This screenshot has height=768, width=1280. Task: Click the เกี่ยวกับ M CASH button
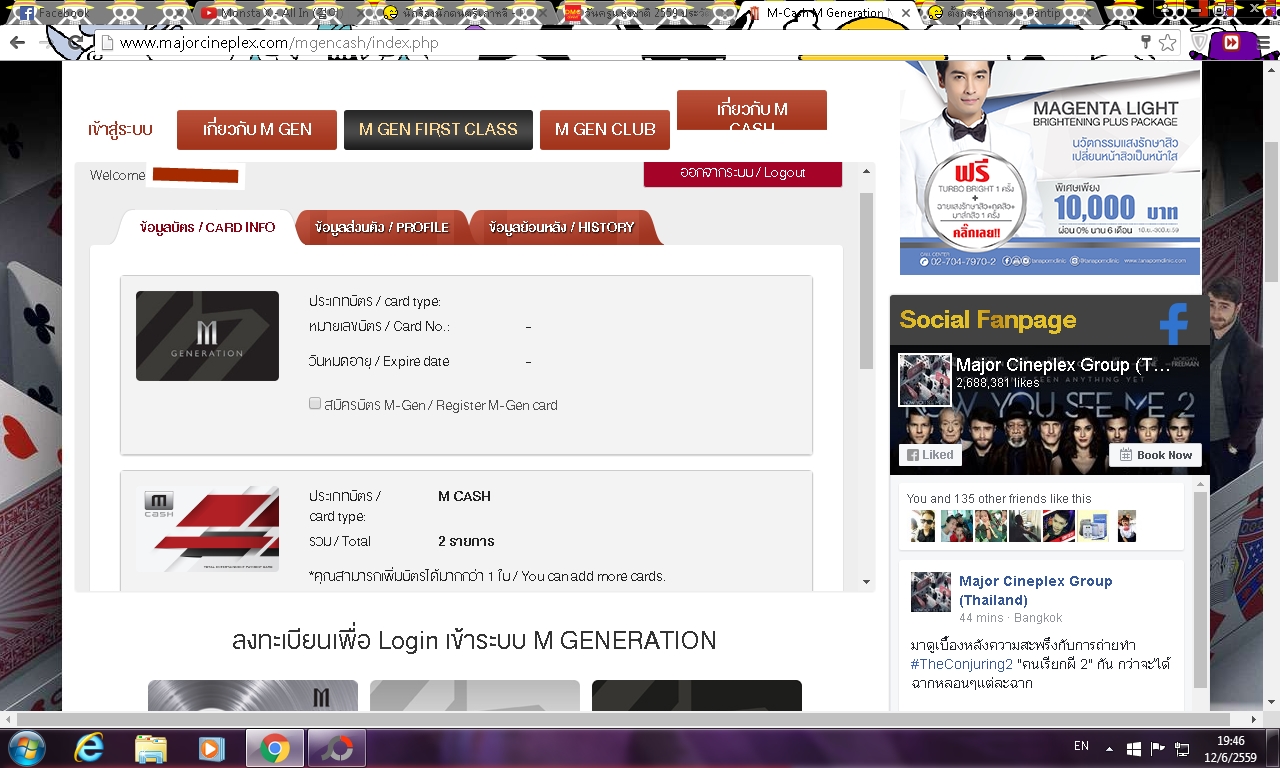coord(752,110)
